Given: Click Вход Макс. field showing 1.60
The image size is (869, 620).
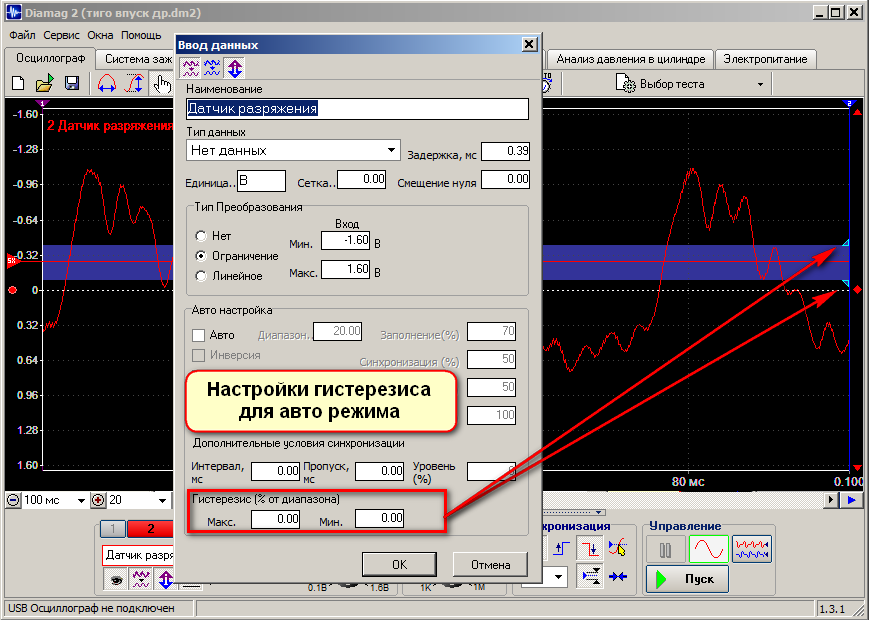Looking at the screenshot, I should point(346,269).
